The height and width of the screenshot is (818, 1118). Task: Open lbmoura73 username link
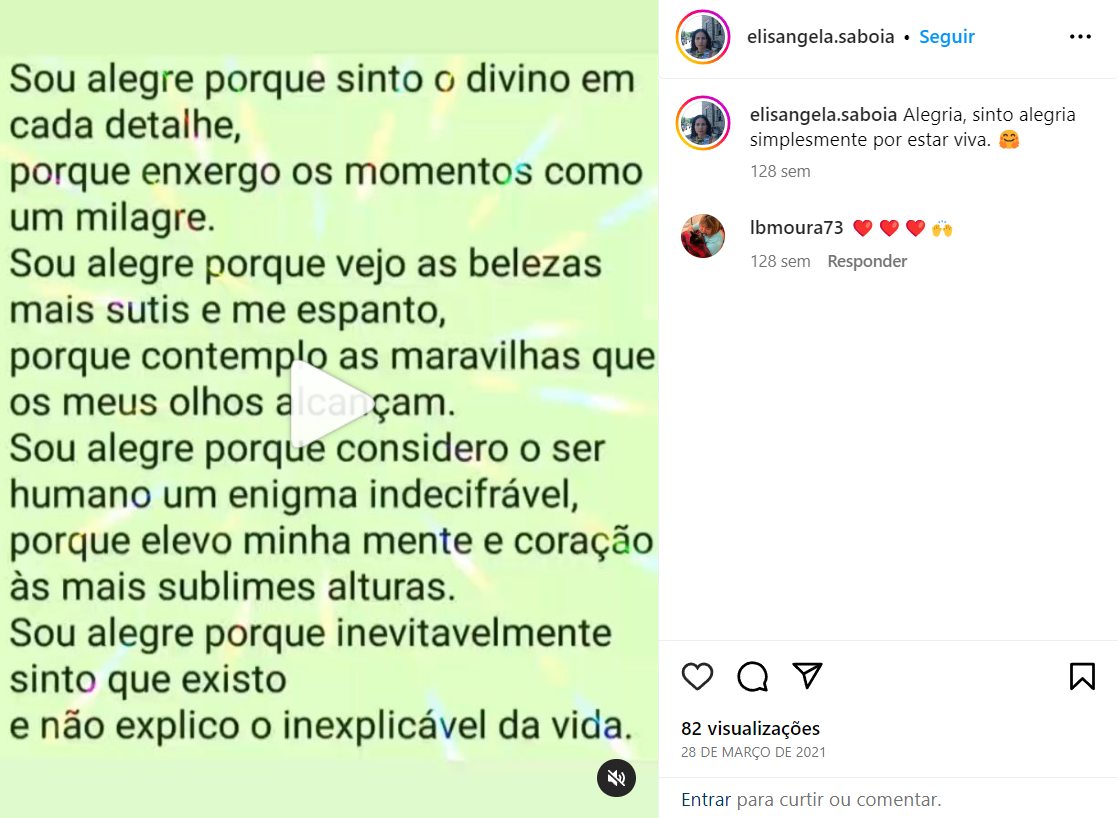click(796, 227)
